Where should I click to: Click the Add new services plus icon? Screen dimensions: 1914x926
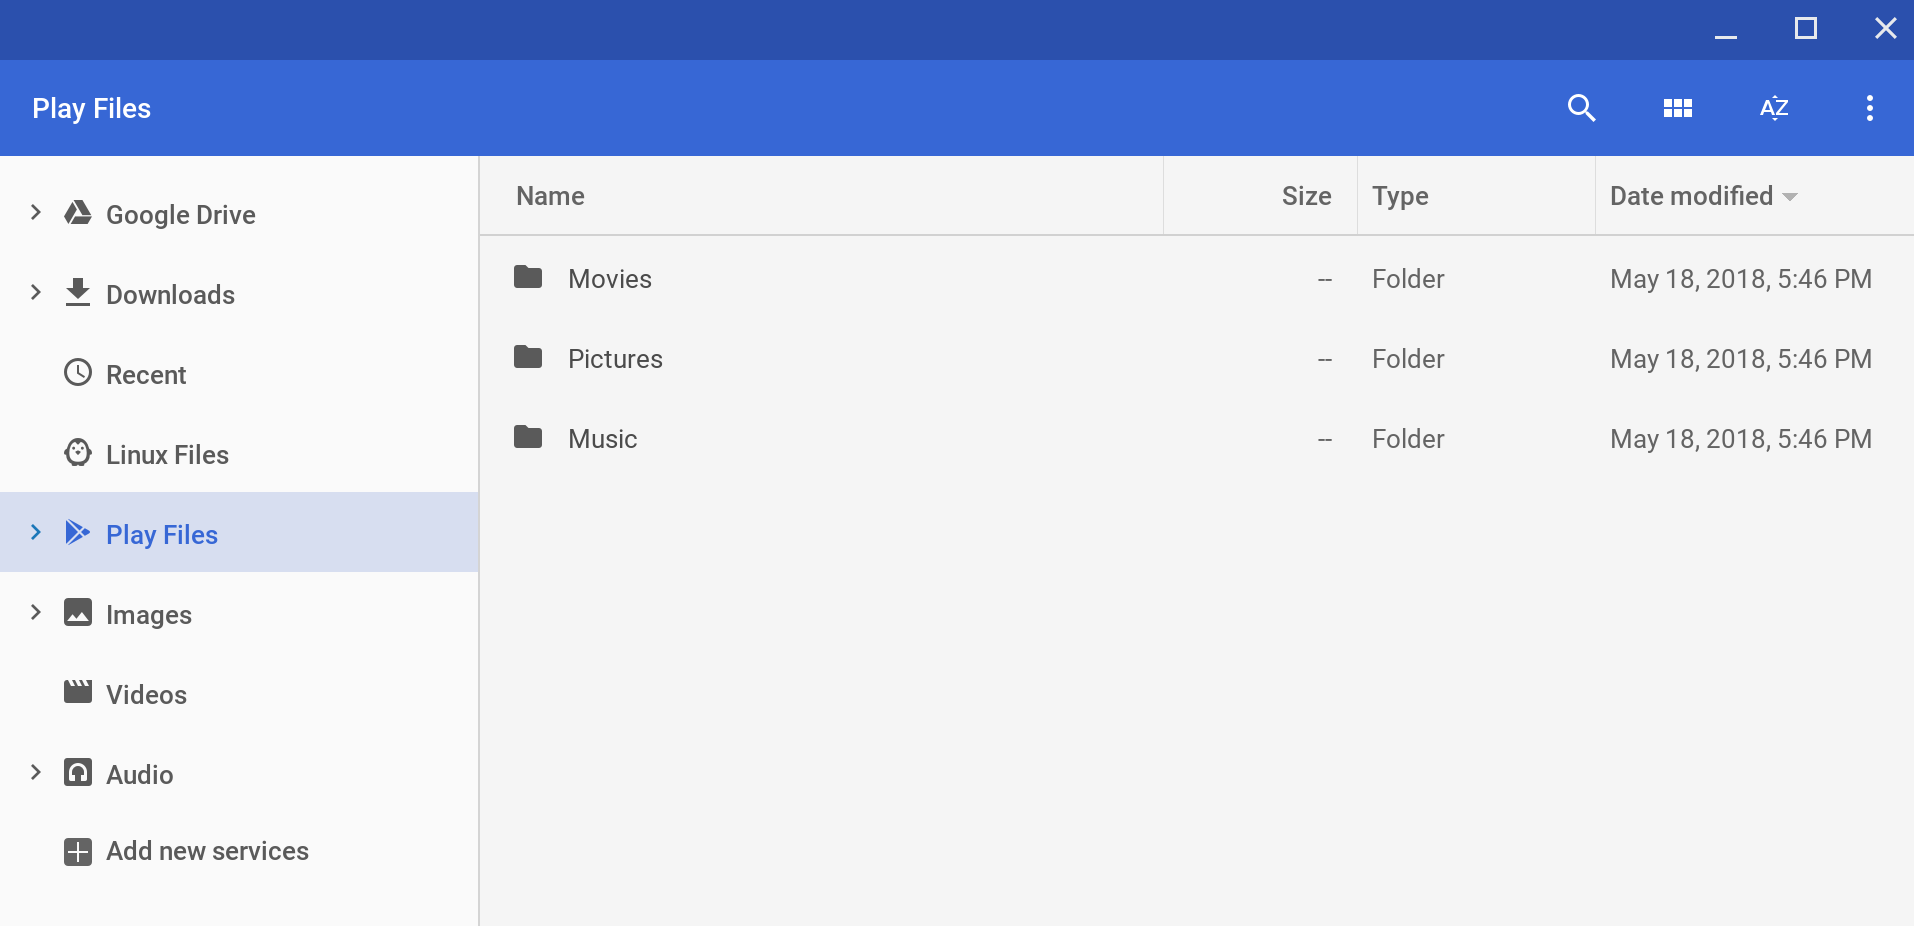(x=78, y=851)
